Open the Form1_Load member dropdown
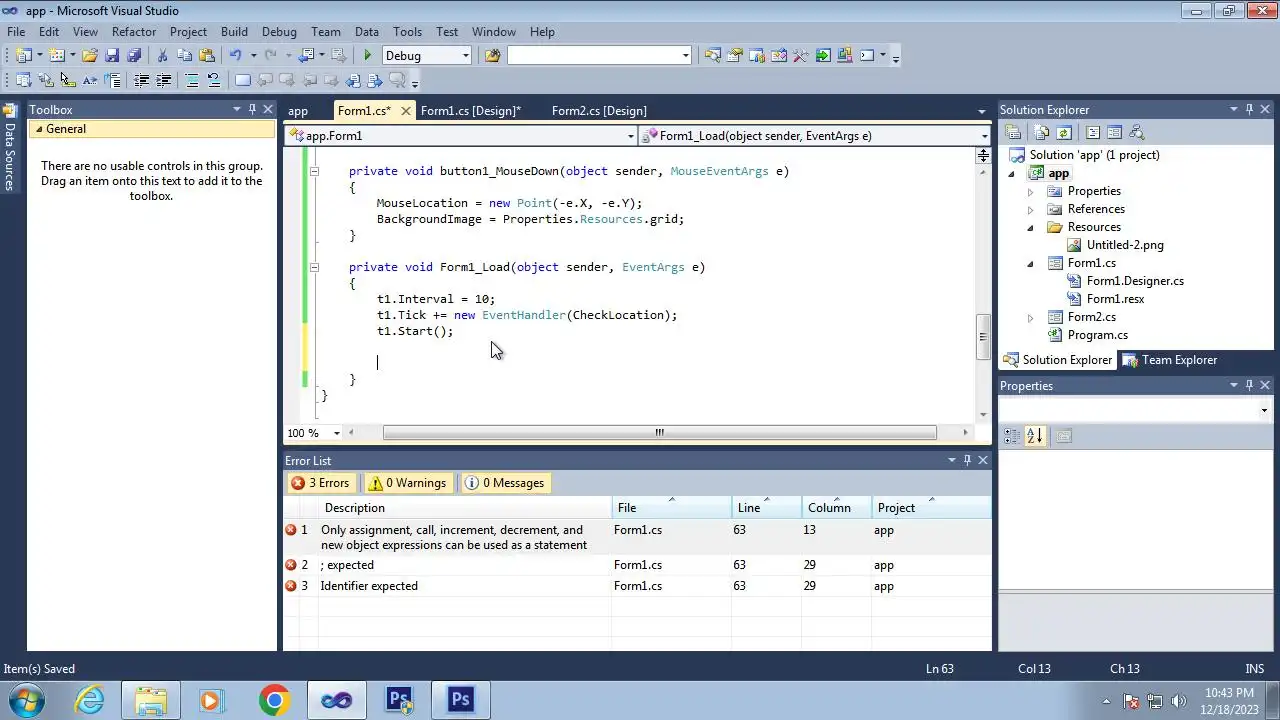 [984, 136]
